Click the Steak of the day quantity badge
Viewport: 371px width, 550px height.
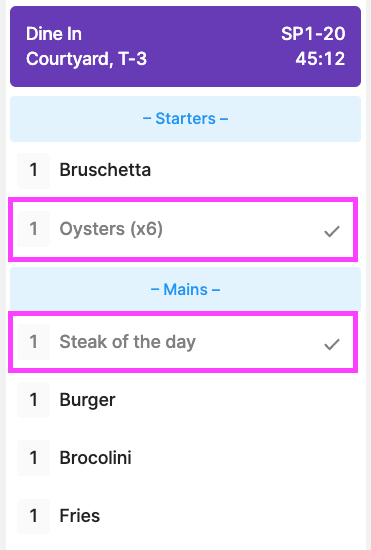pos(34,342)
